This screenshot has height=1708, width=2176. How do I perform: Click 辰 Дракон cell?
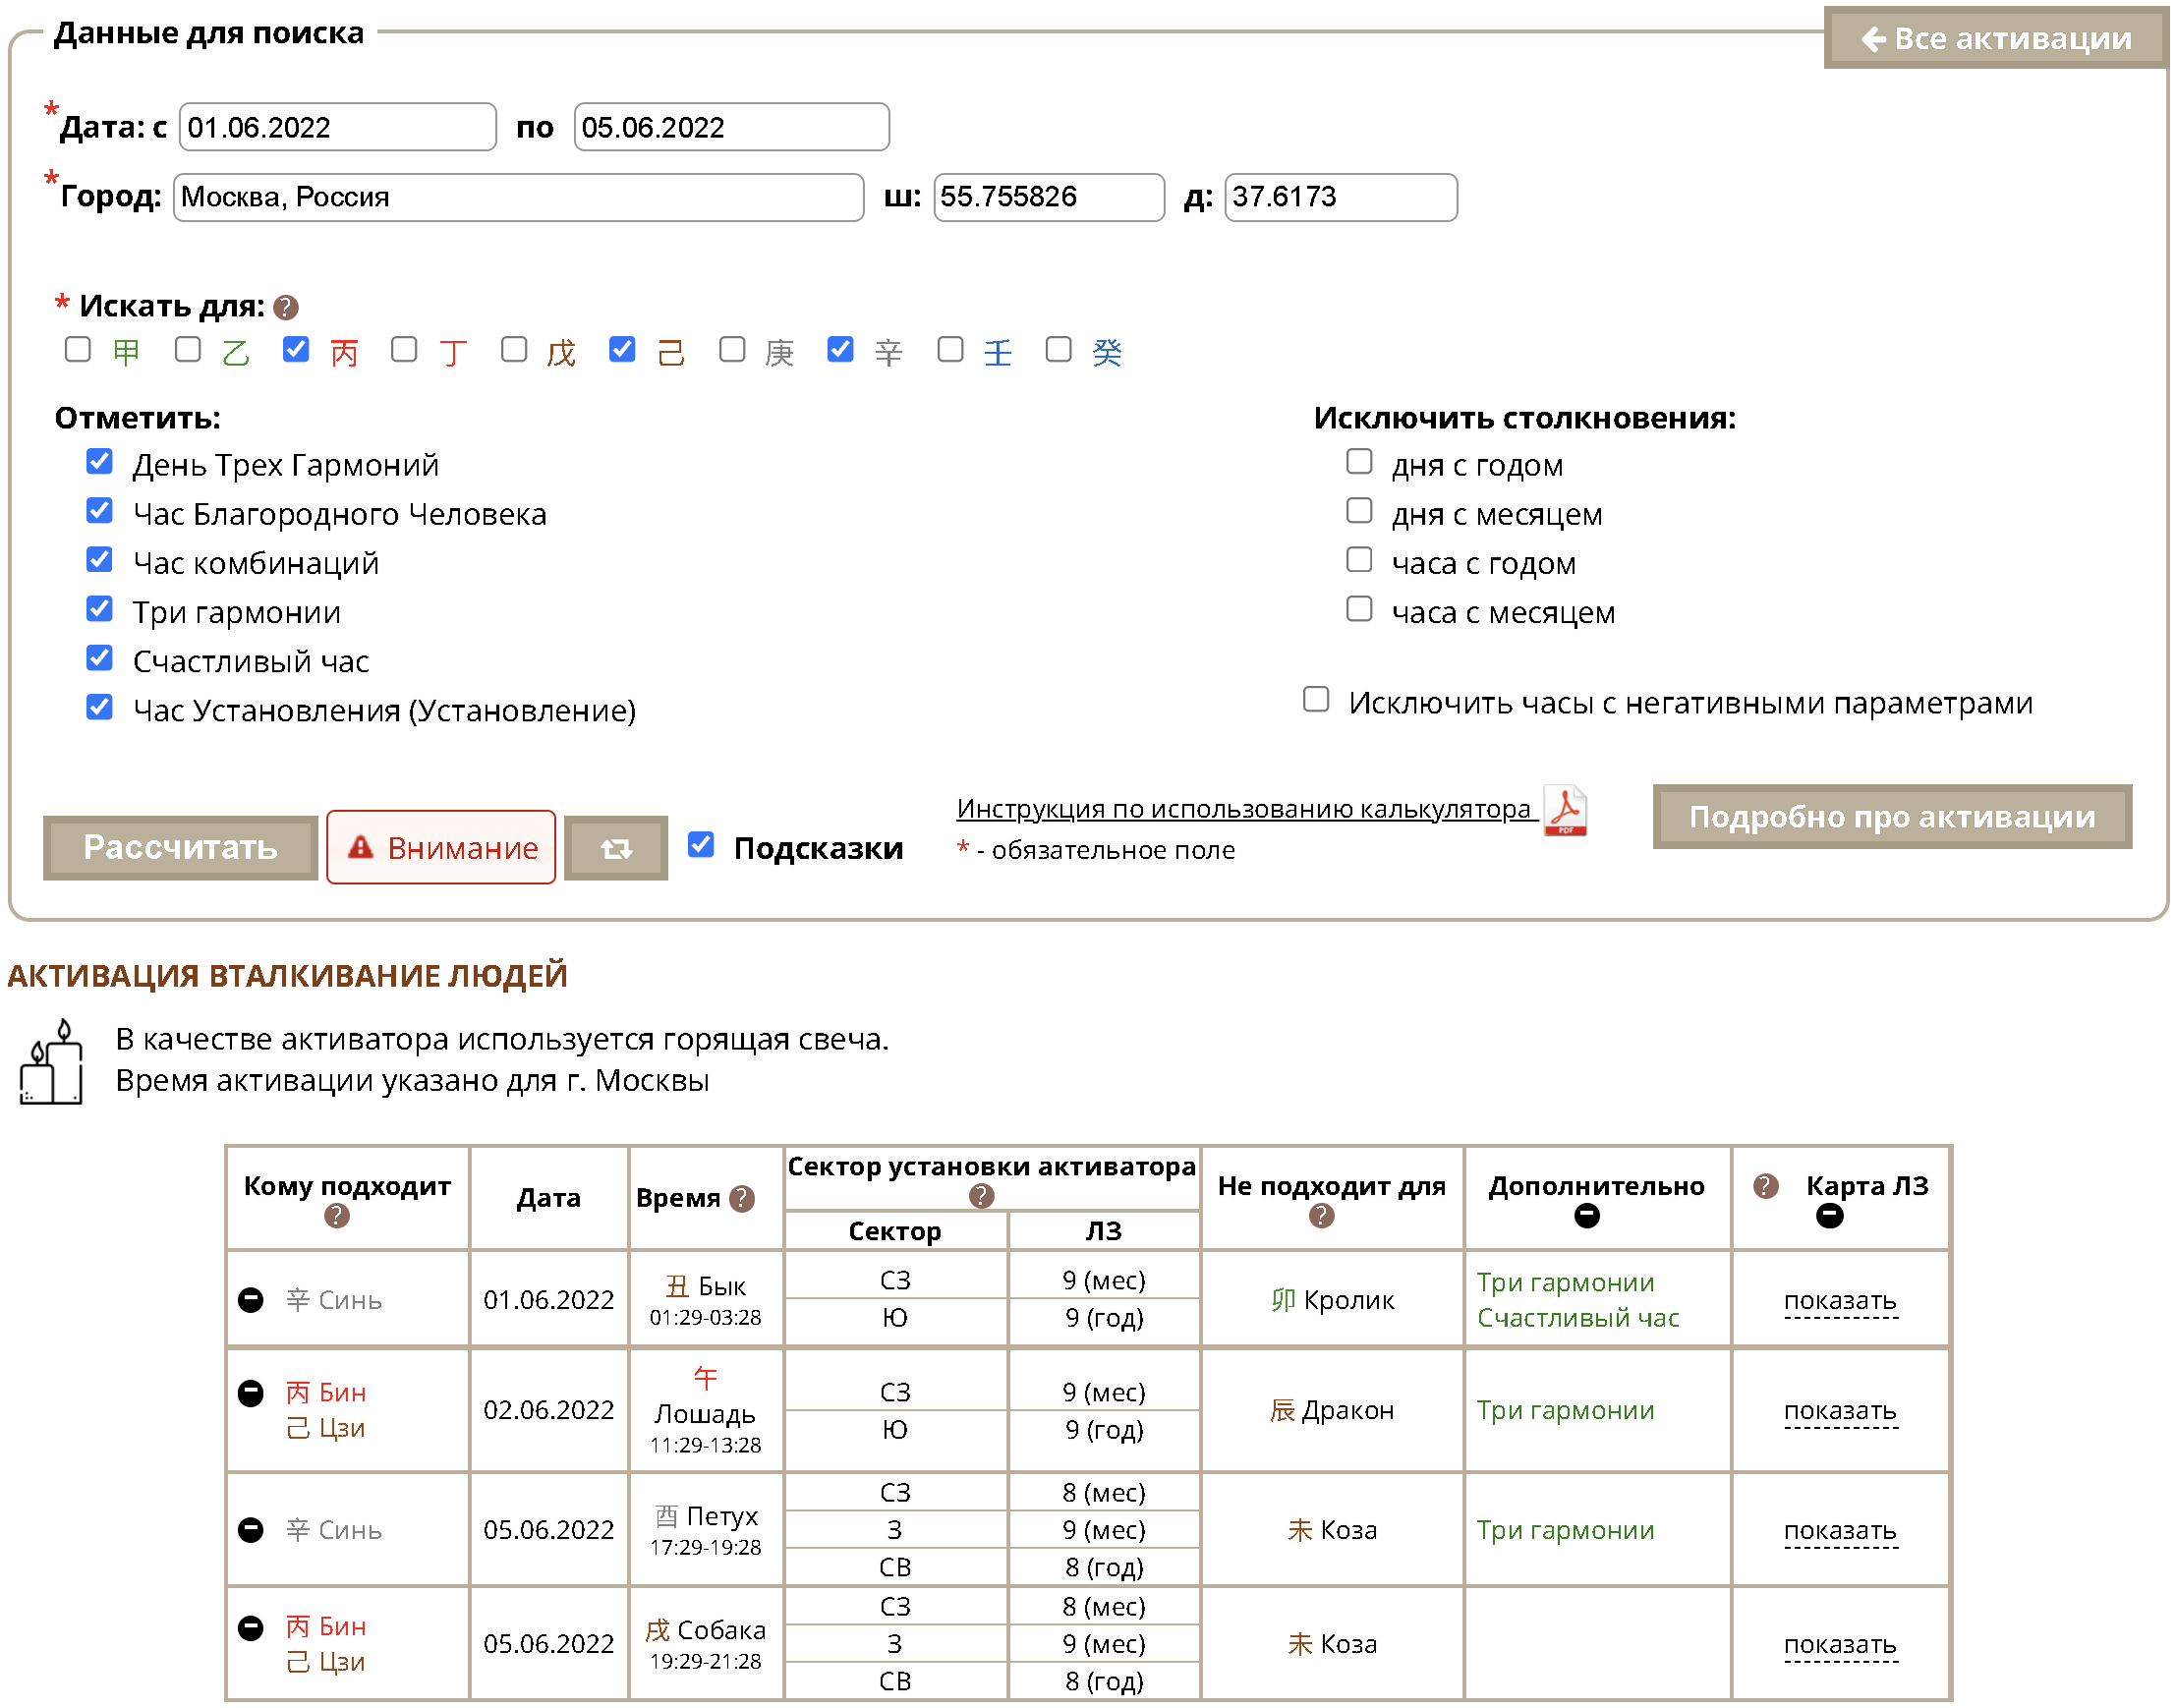[x=1333, y=1412]
